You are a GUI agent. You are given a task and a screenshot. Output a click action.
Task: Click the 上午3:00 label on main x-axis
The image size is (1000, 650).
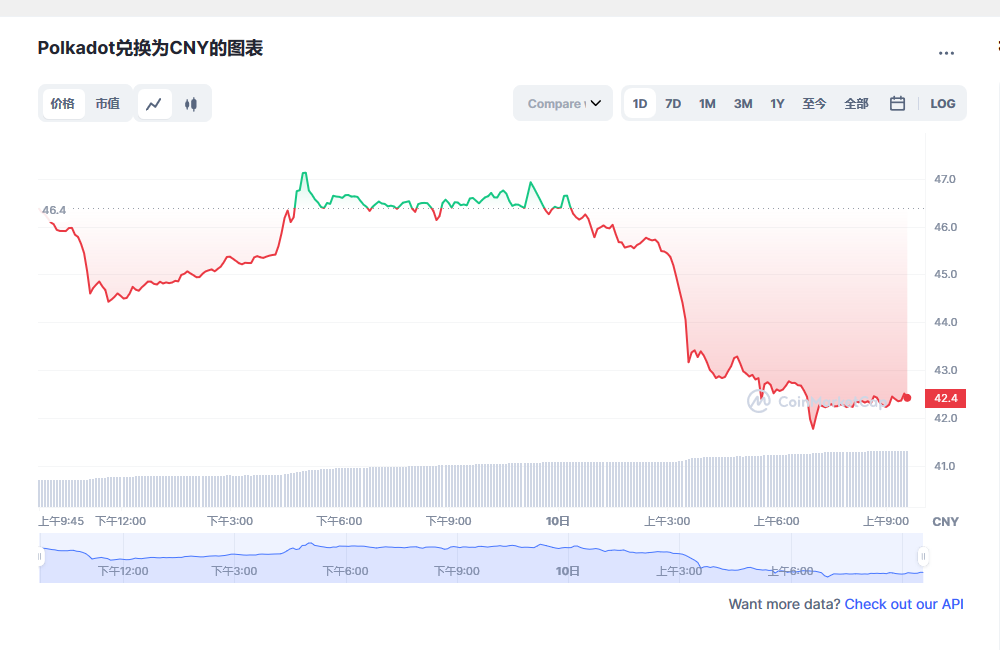(x=667, y=521)
